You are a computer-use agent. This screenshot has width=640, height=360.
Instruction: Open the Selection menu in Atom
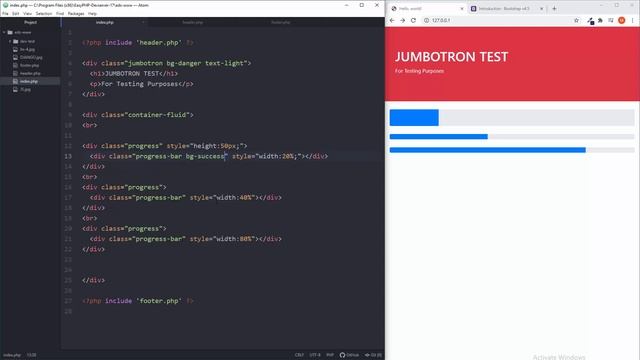[x=44, y=13]
